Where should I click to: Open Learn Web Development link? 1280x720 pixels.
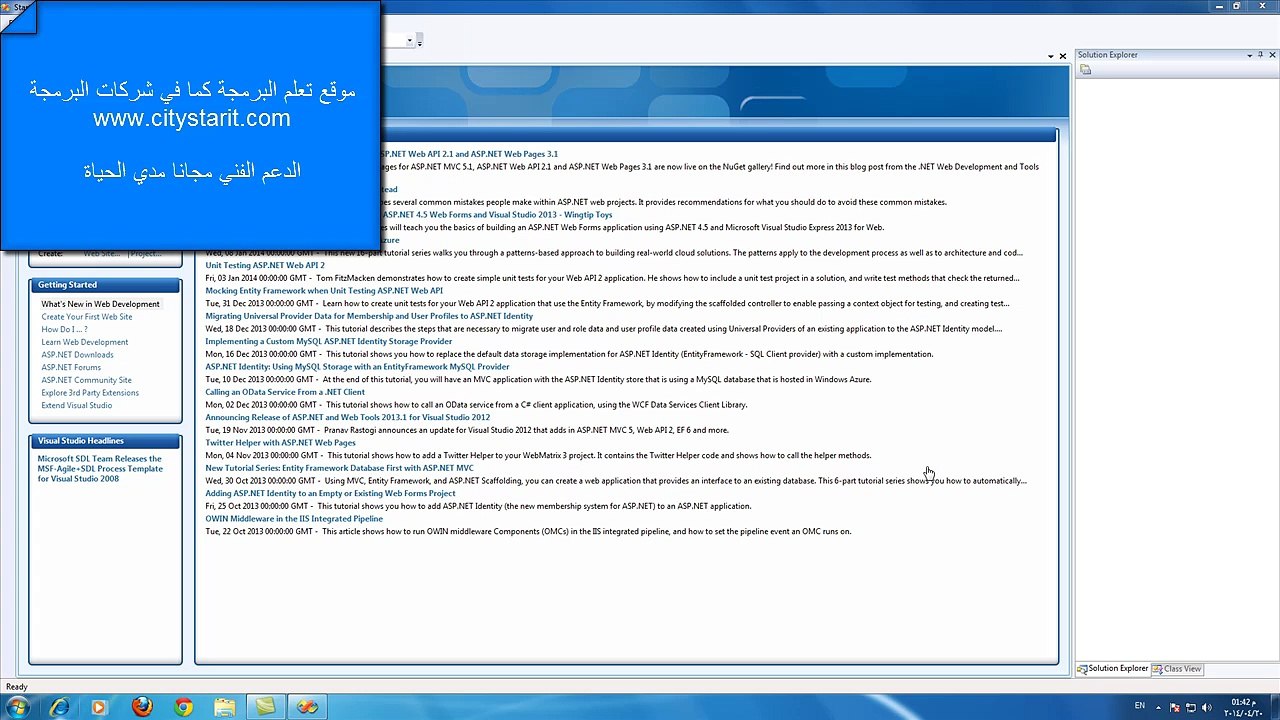click(x=85, y=342)
